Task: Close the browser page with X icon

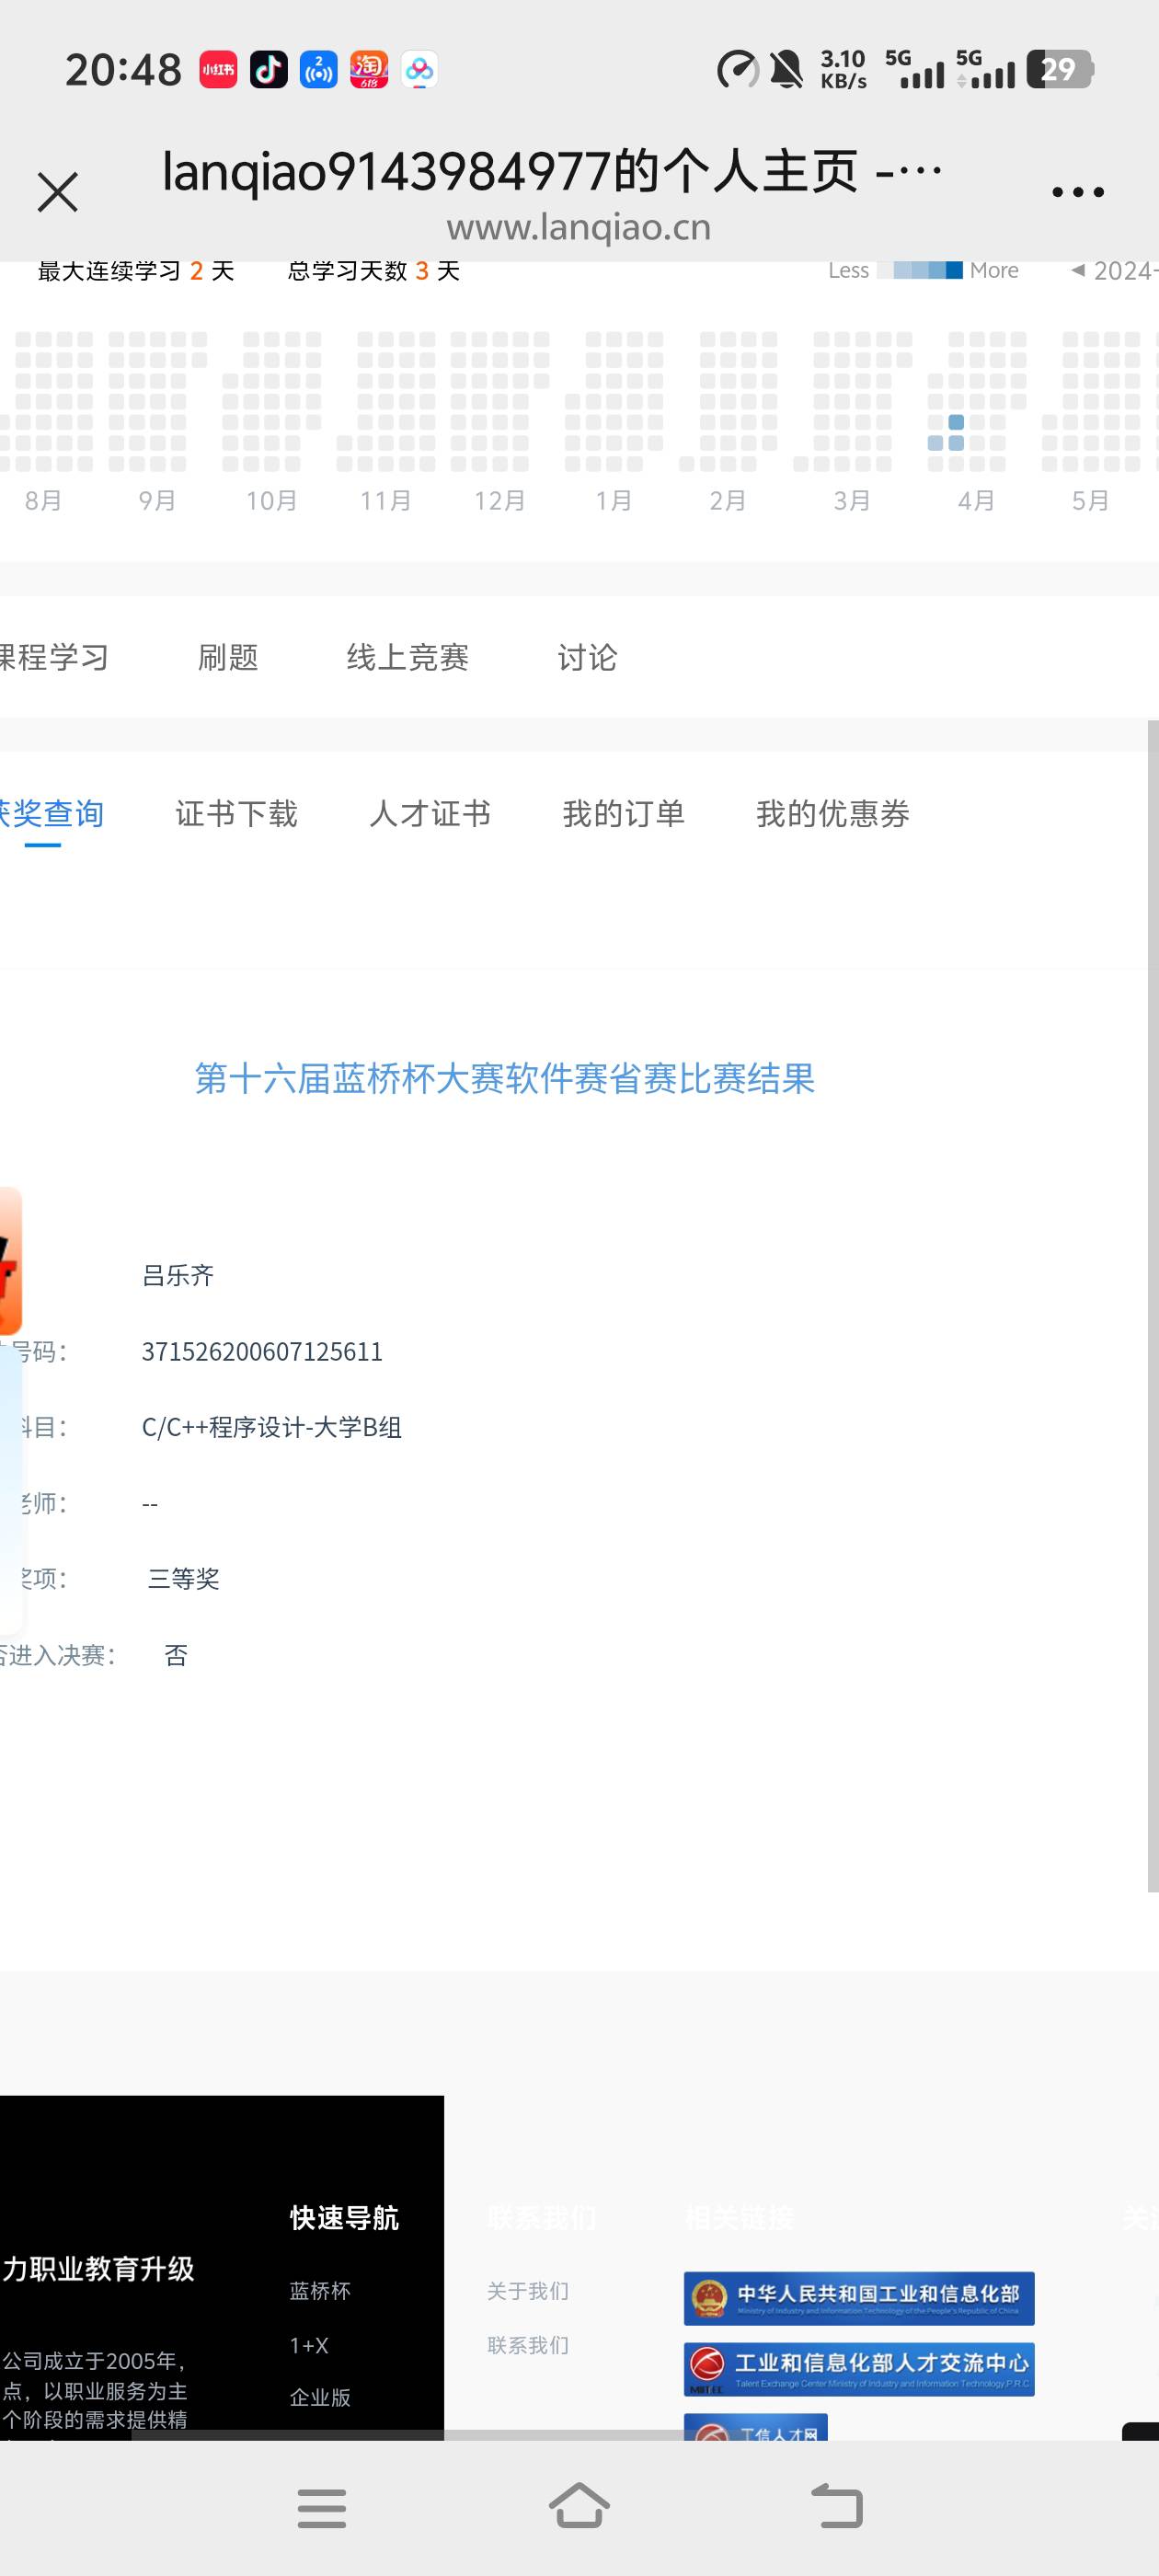Action: pyautogui.click(x=57, y=192)
